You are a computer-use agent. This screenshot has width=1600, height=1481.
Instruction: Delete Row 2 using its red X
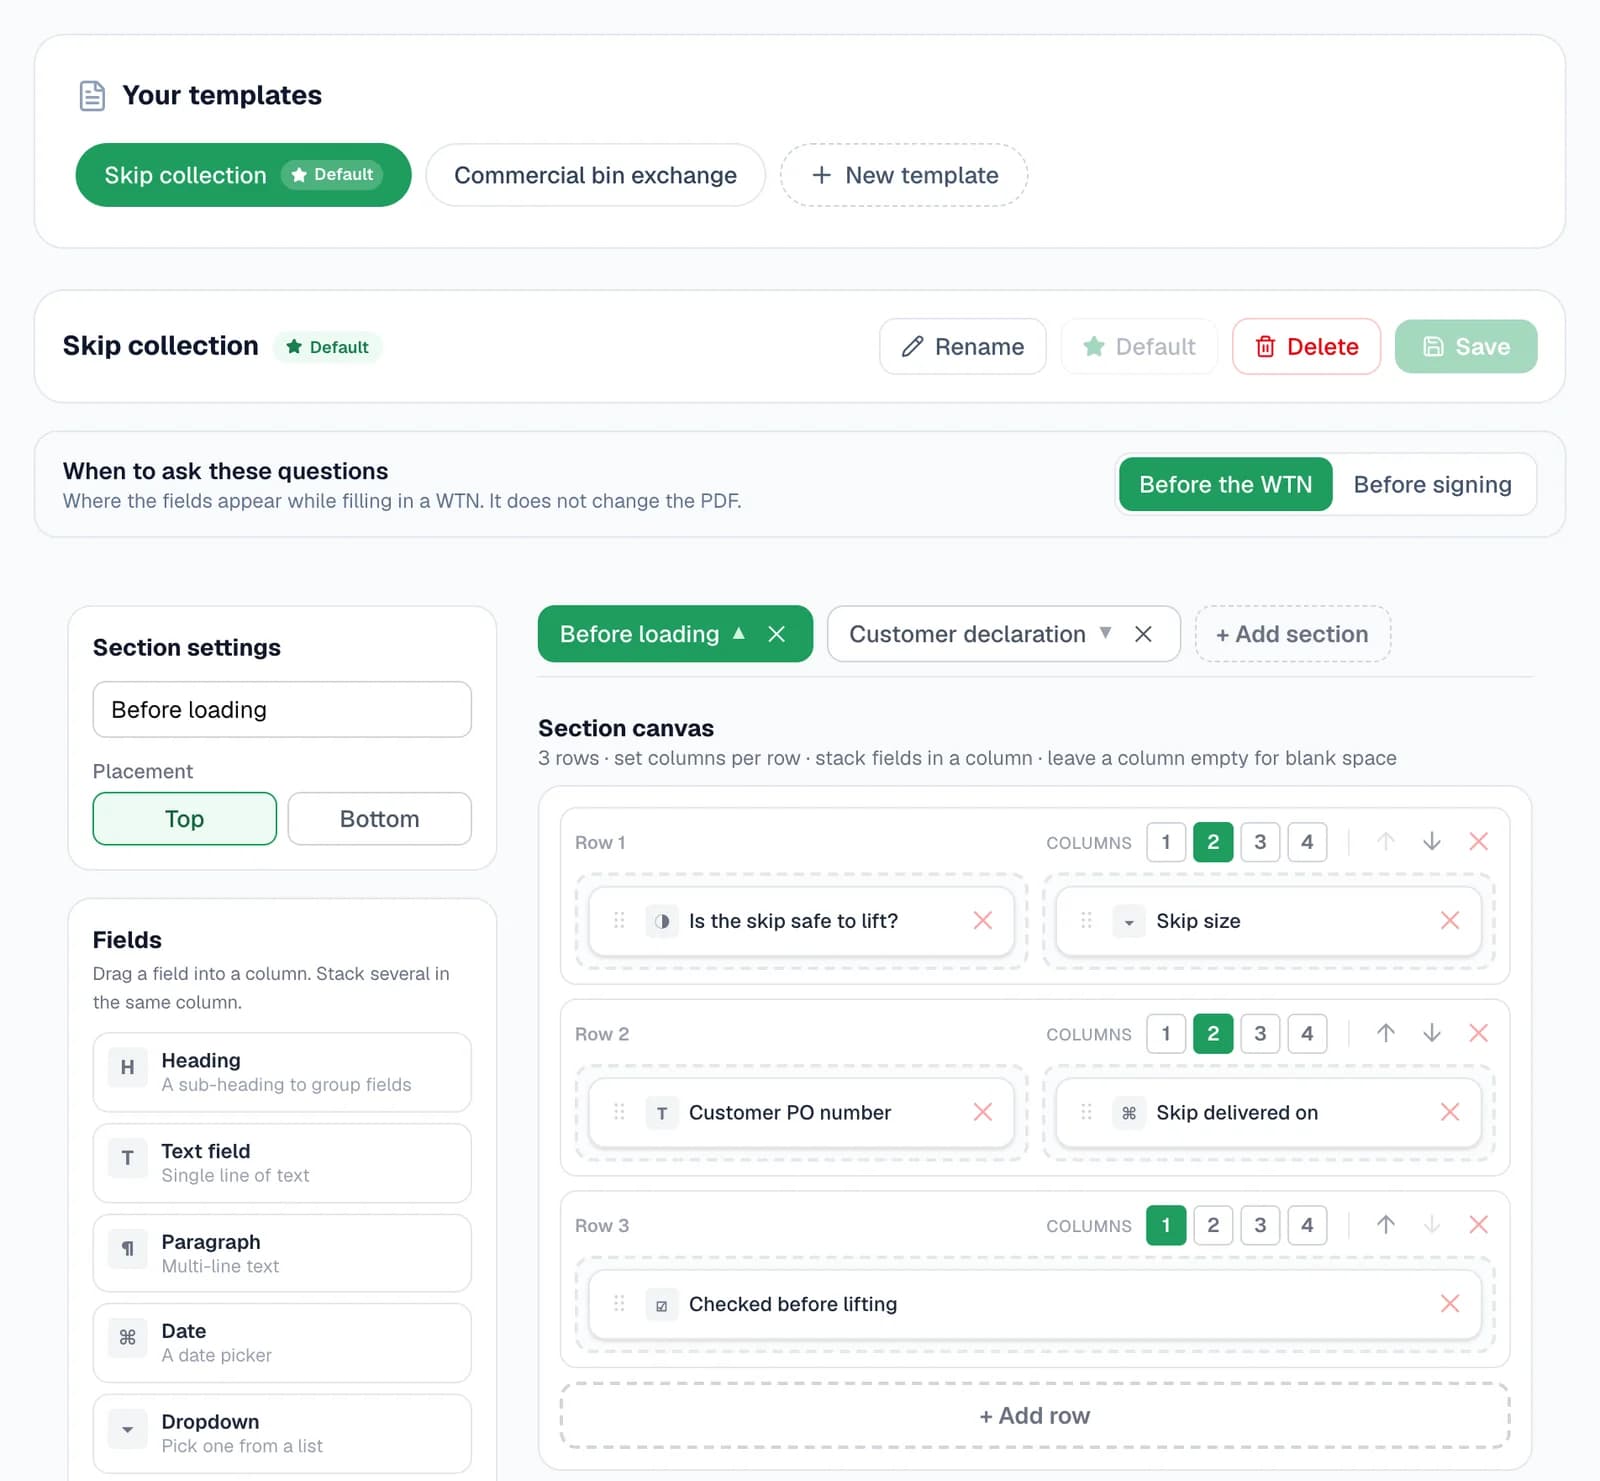pos(1478,1033)
